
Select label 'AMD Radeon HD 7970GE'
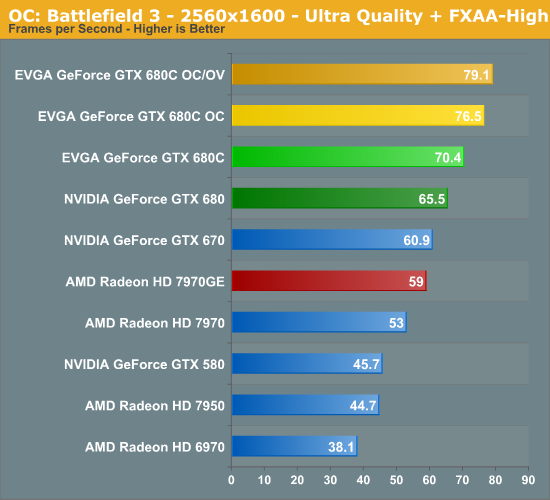coord(145,282)
